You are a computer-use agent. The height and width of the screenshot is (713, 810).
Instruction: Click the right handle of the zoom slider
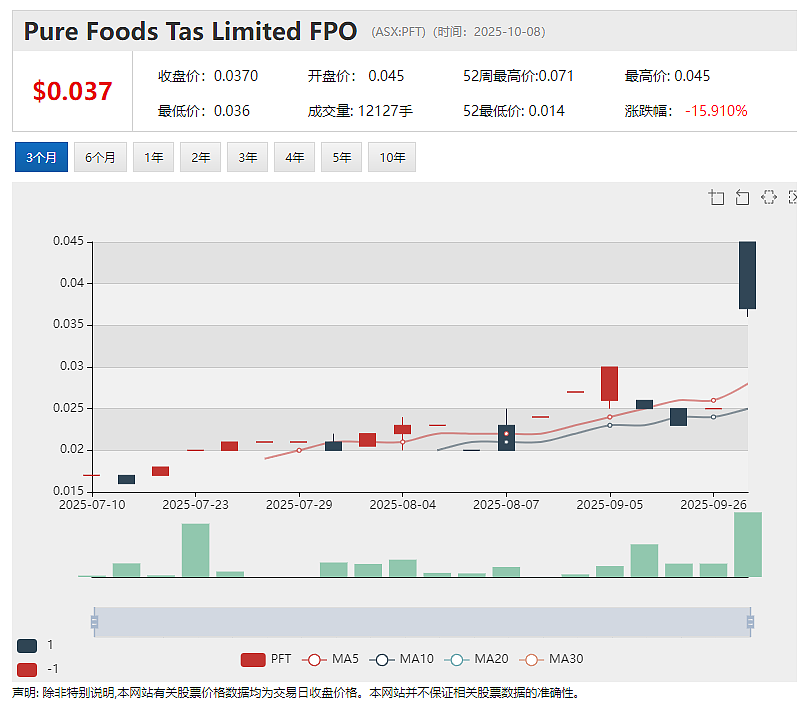[750, 622]
